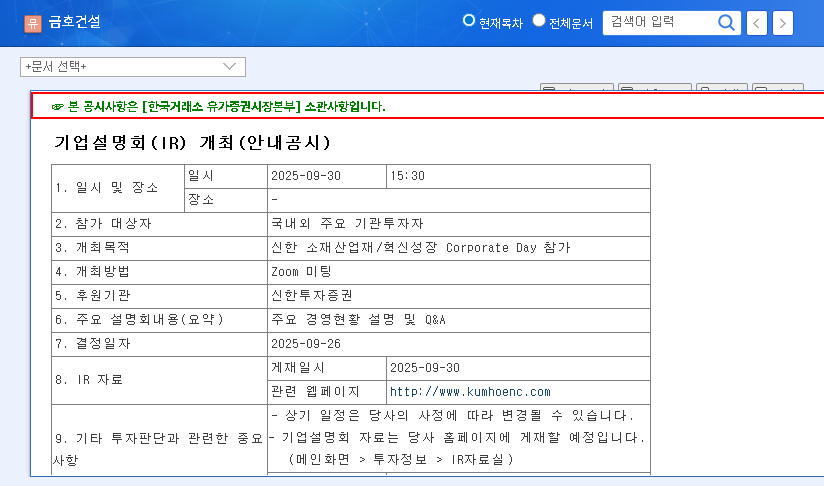Click the 2025-09-26 date cell
Image resolution: width=824 pixels, height=486 pixels.
pos(459,344)
